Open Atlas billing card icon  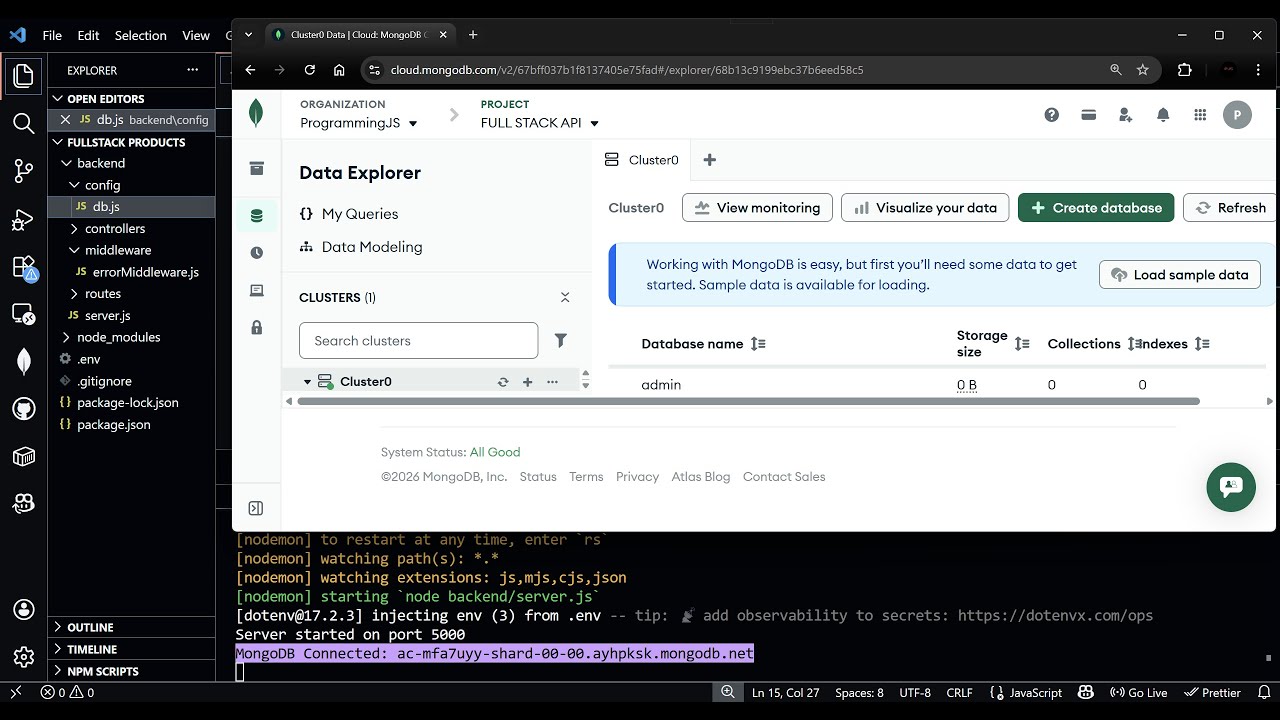coord(1088,115)
